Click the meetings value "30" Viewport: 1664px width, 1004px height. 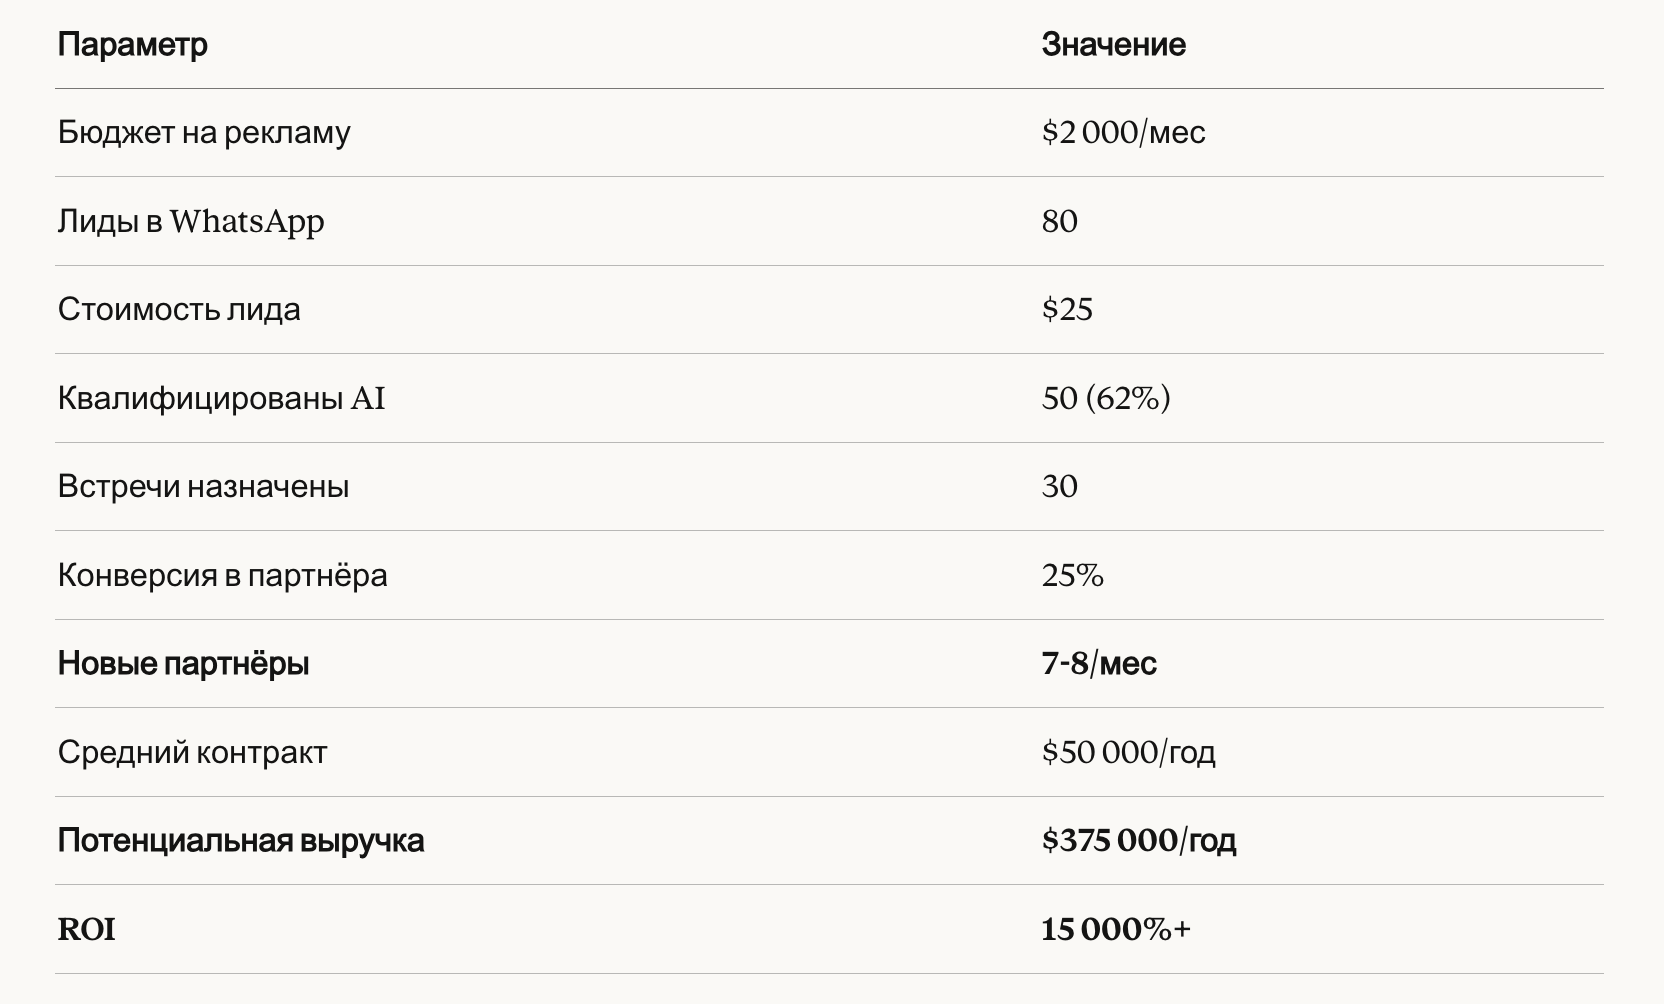(x=1059, y=487)
